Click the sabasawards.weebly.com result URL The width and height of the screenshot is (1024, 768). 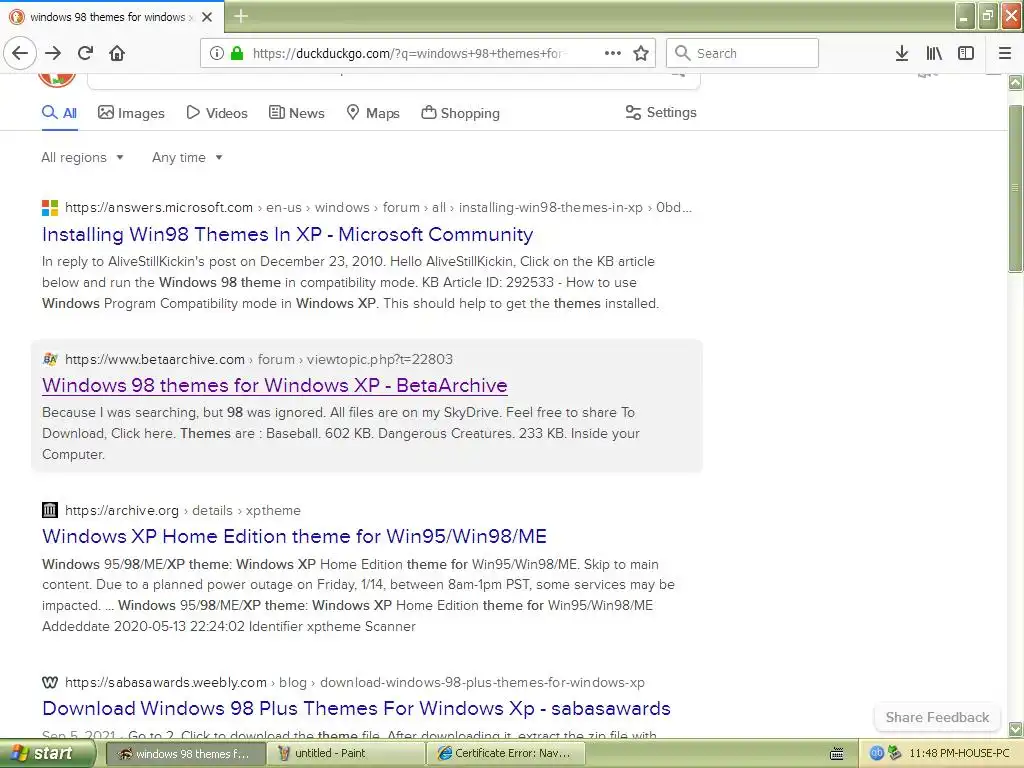pyautogui.click(x=355, y=682)
